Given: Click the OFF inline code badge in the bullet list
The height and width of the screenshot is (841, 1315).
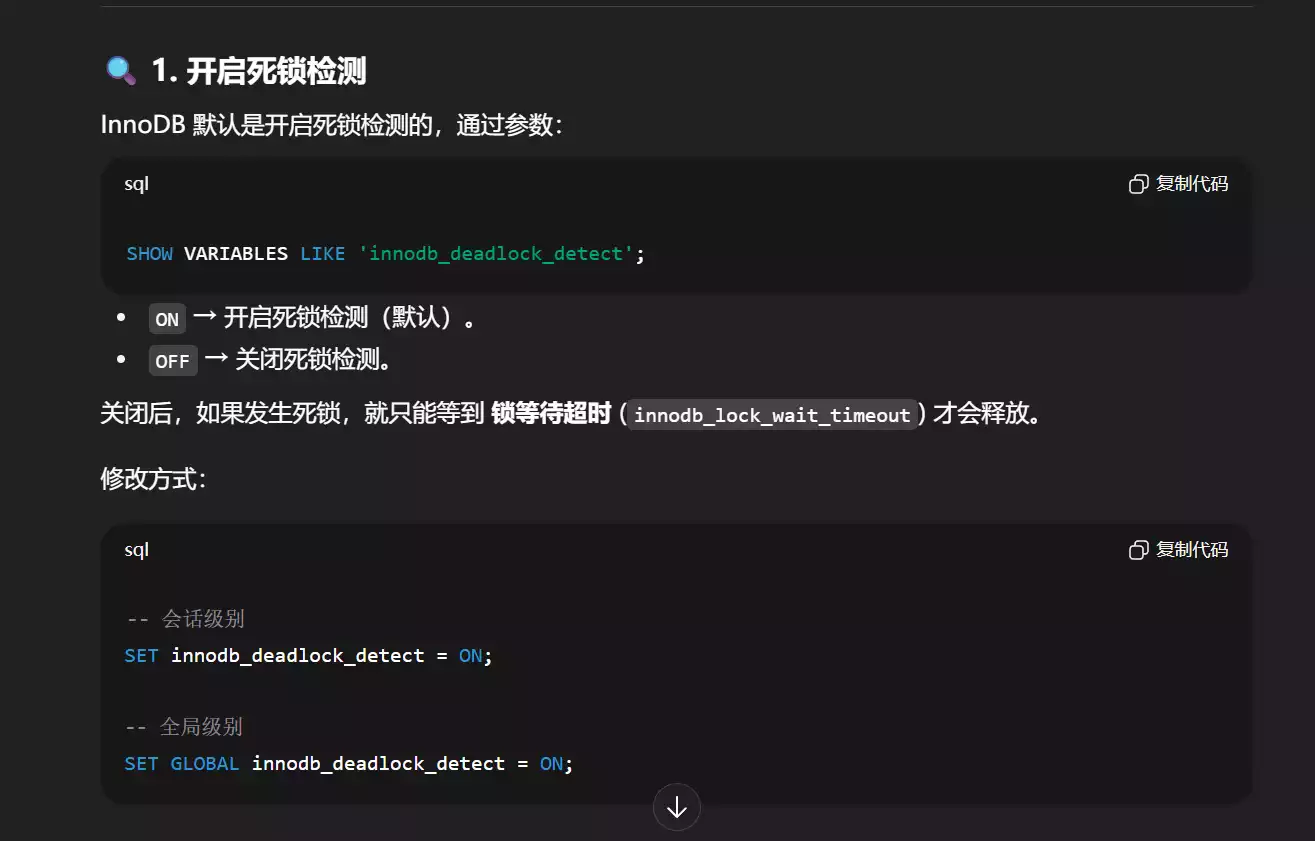Looking at the screenshot, I should [x=172, y=361].
